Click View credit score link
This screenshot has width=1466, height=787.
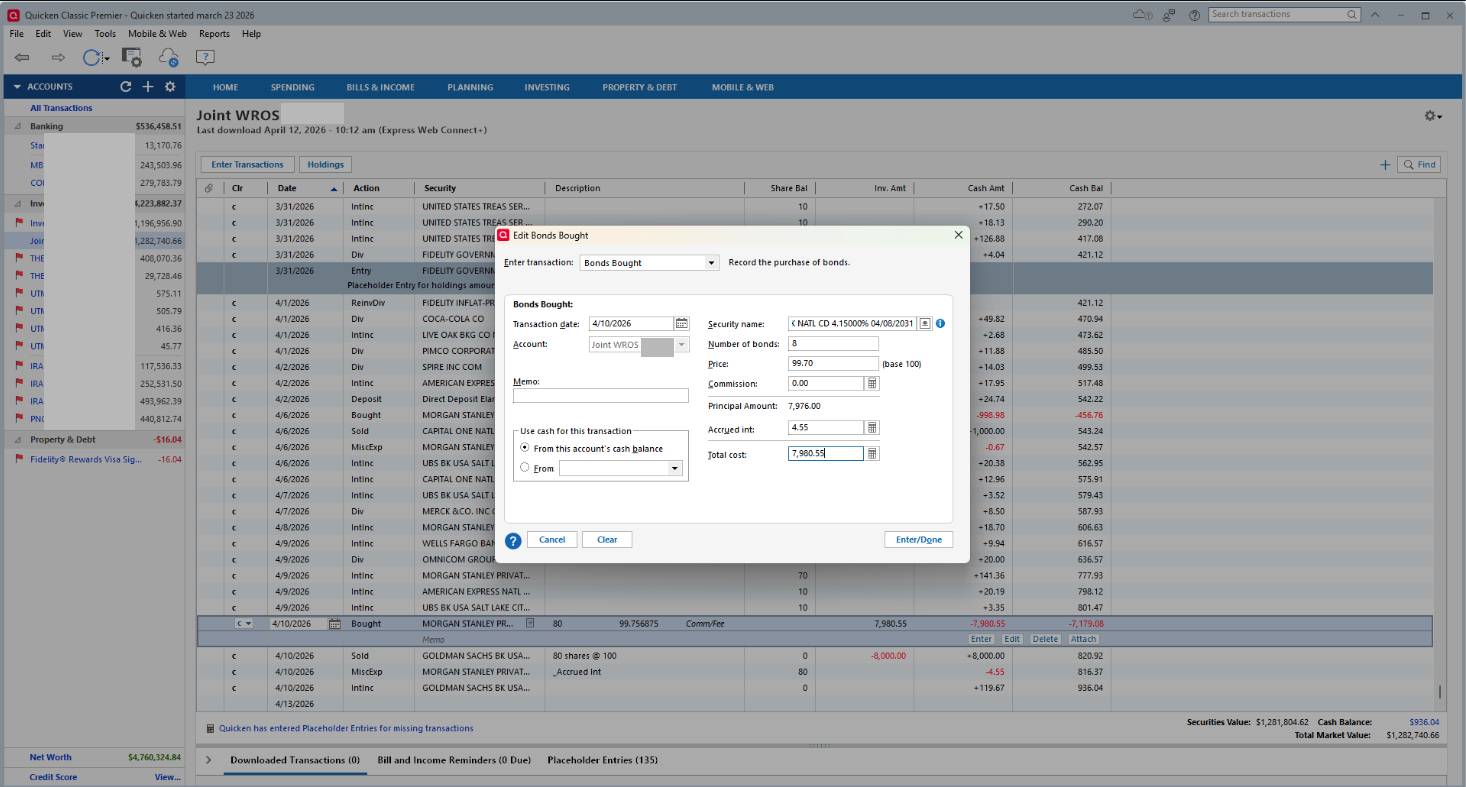click(167, 777)
